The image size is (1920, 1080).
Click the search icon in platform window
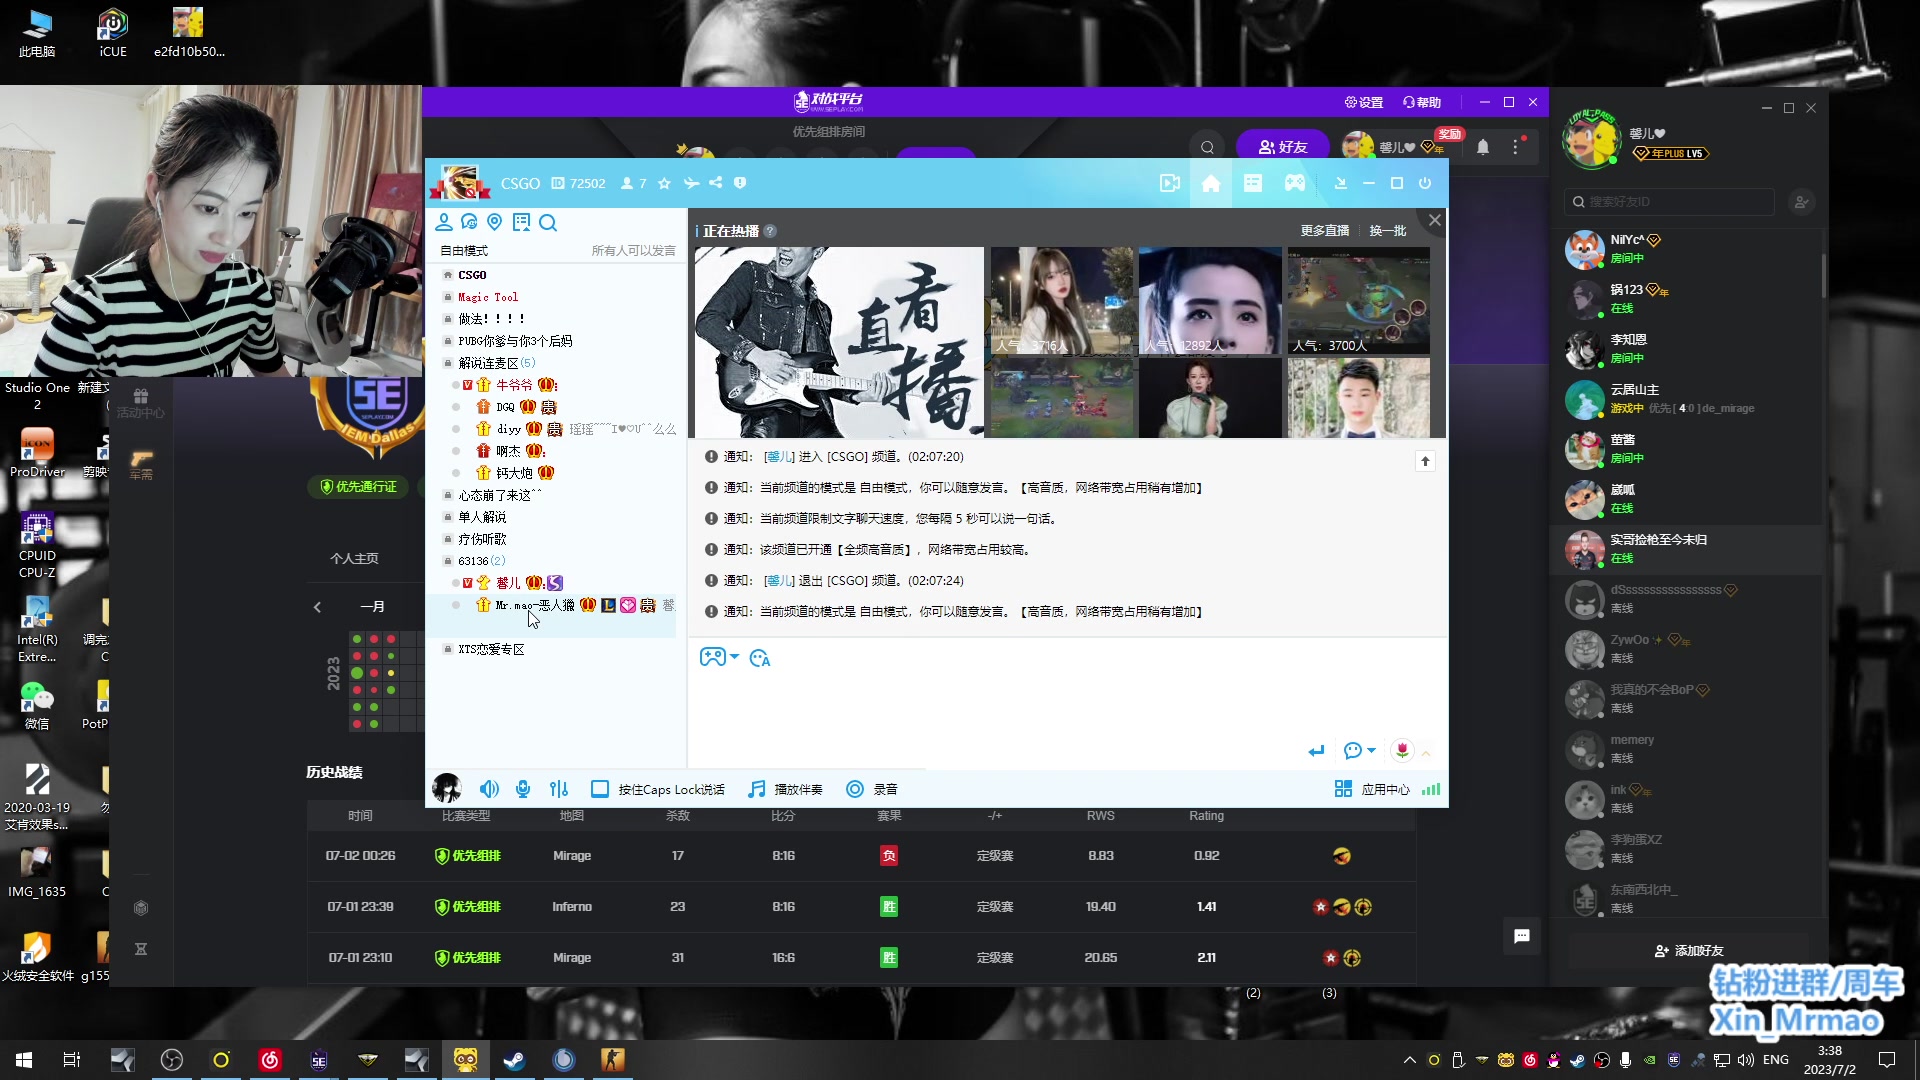[1207, 147]
